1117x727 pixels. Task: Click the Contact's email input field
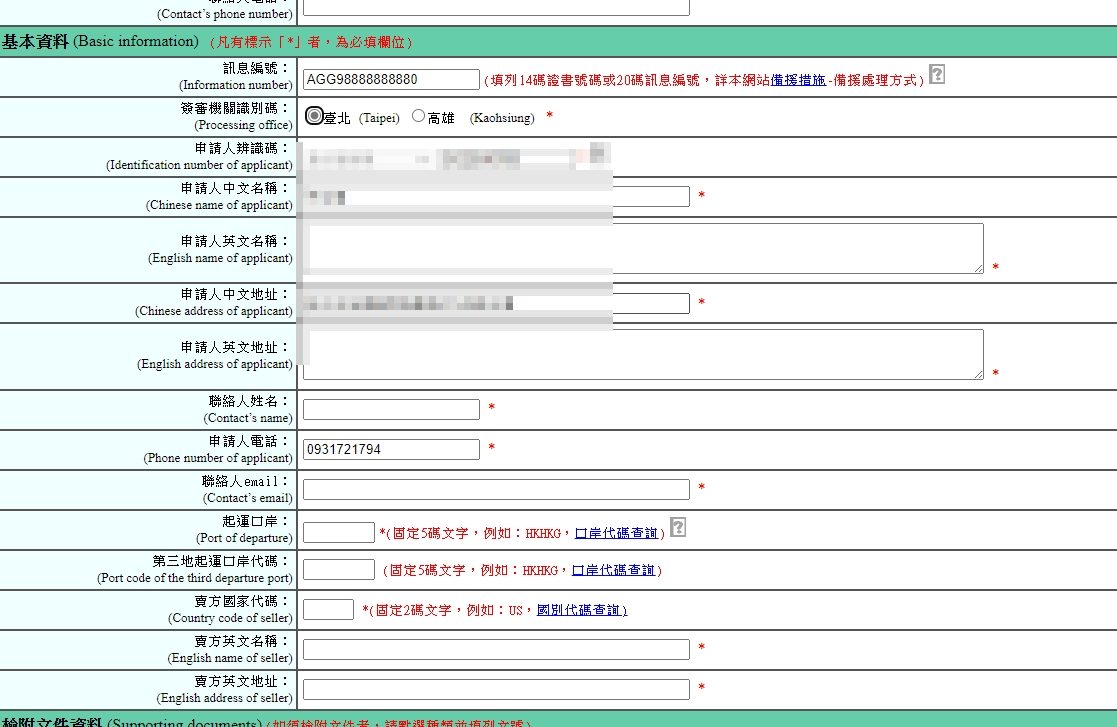click(497, 489)
